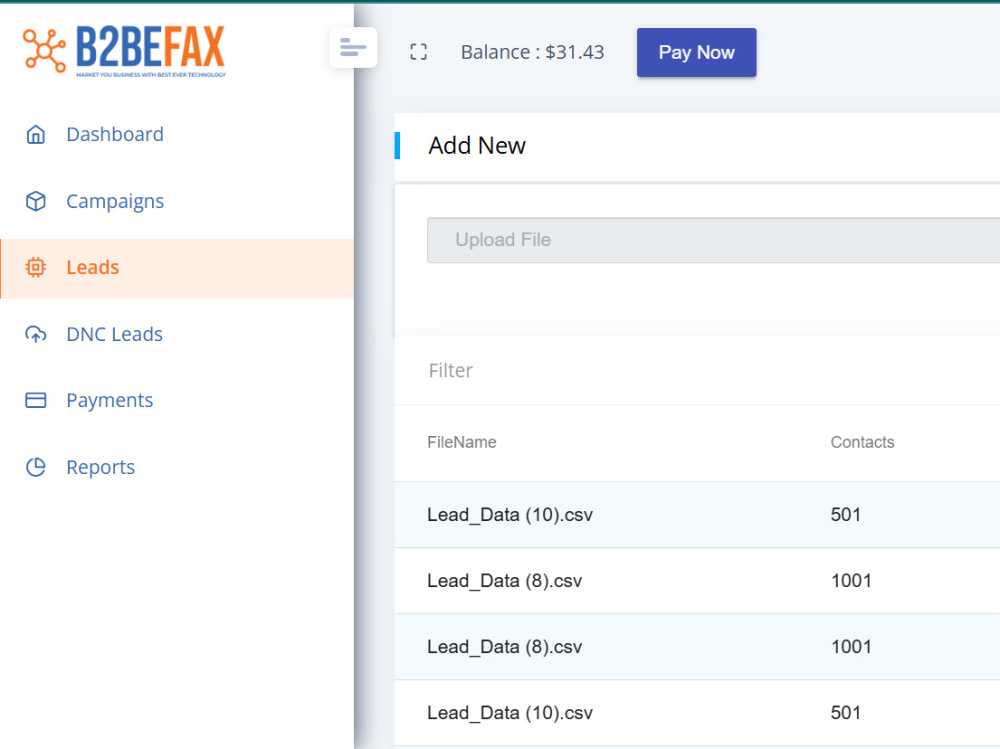This screenshot has height=749, width=1000.
Task: Click the Dashboard home icon
Action: (36, 135)
